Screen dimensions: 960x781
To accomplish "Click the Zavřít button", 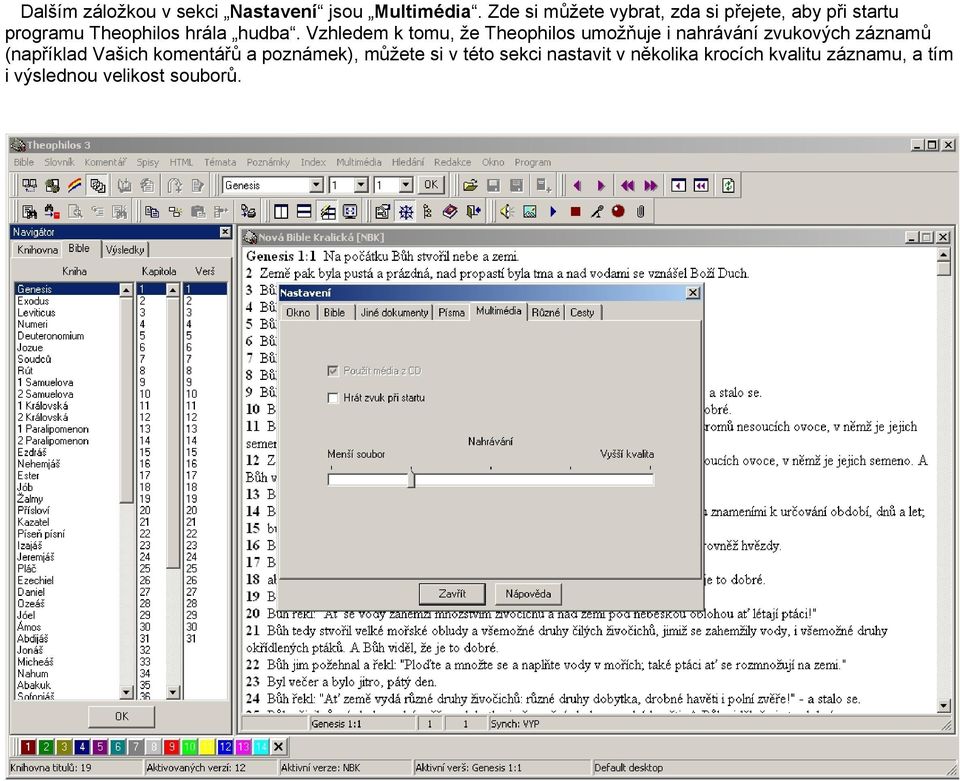I will pyautogui.click(x=452, y=594).
